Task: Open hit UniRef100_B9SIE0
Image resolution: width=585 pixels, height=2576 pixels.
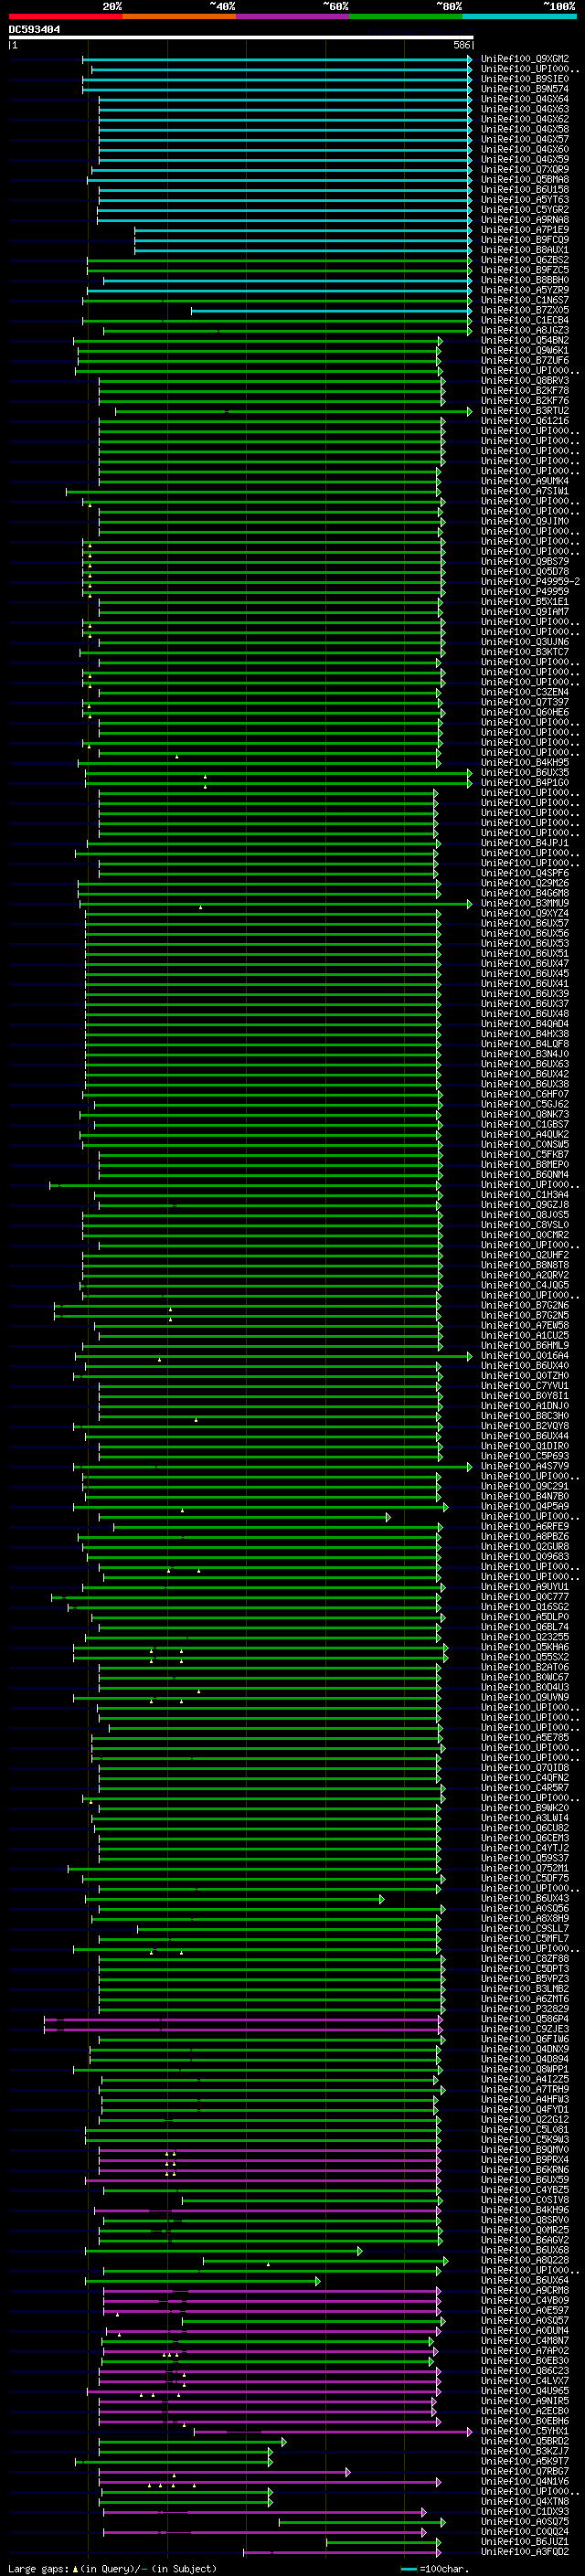Action: pyautogui.click(x=525, y=79)
